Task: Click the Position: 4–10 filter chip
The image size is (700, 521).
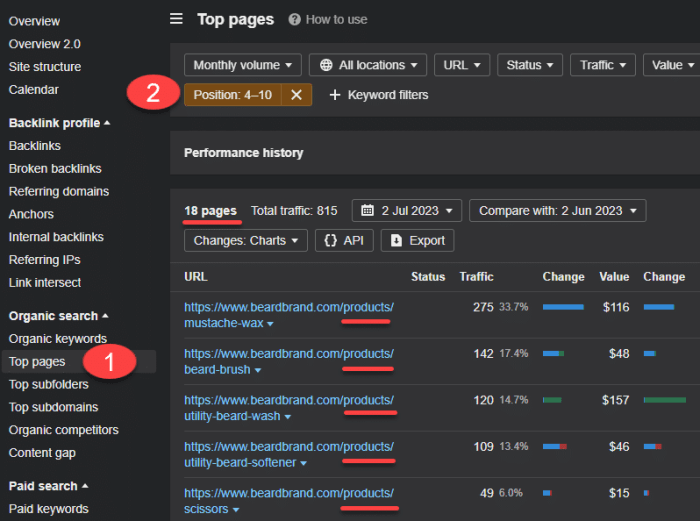Action: [x=233, y=95]
